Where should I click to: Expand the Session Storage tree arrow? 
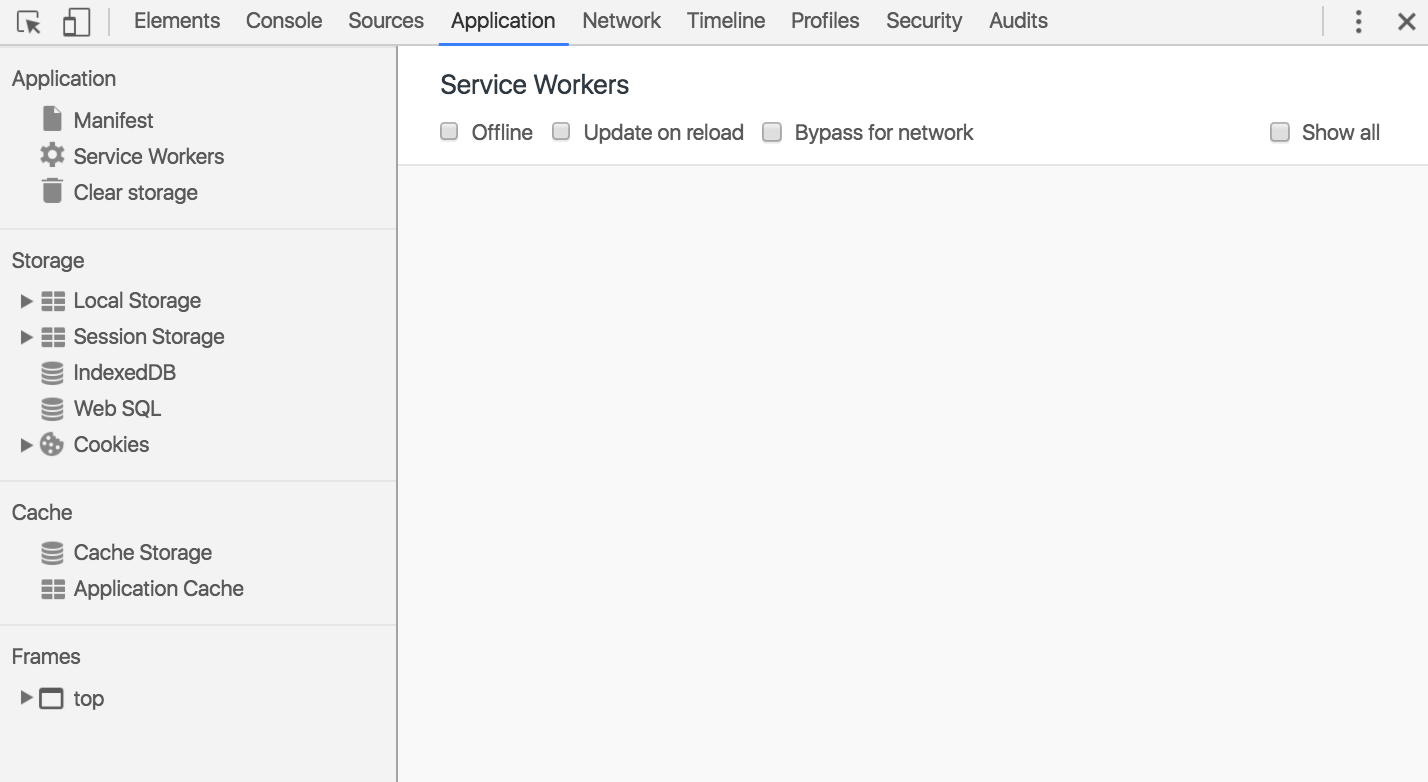click(26, 337)
